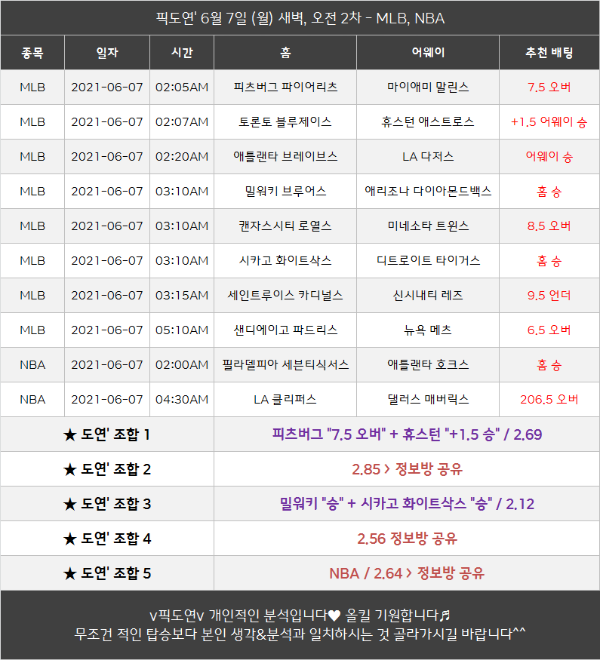The height and width of the screenshot is (660, 600).
Task: Click the time cell '03:15AM'
Action: 182,295
